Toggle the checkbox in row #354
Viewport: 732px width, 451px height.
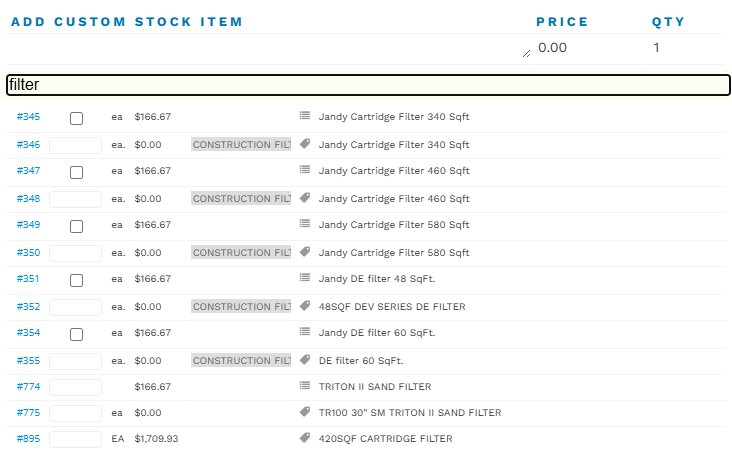76,334
